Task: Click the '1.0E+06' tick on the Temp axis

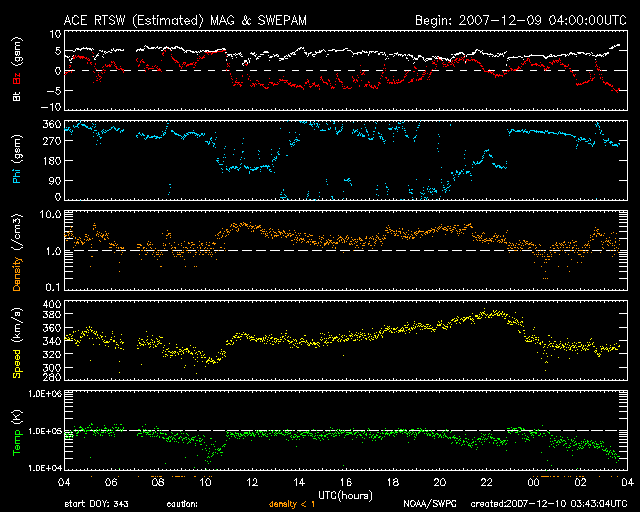Action: 45,394
